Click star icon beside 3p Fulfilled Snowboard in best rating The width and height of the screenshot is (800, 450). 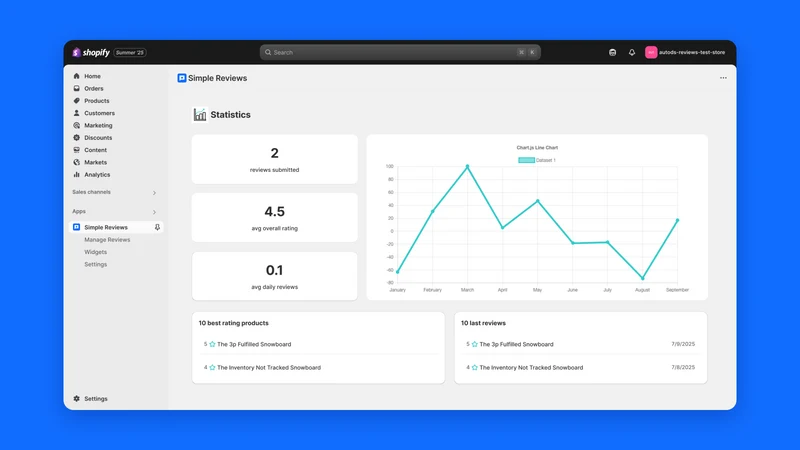click(212, 344)
